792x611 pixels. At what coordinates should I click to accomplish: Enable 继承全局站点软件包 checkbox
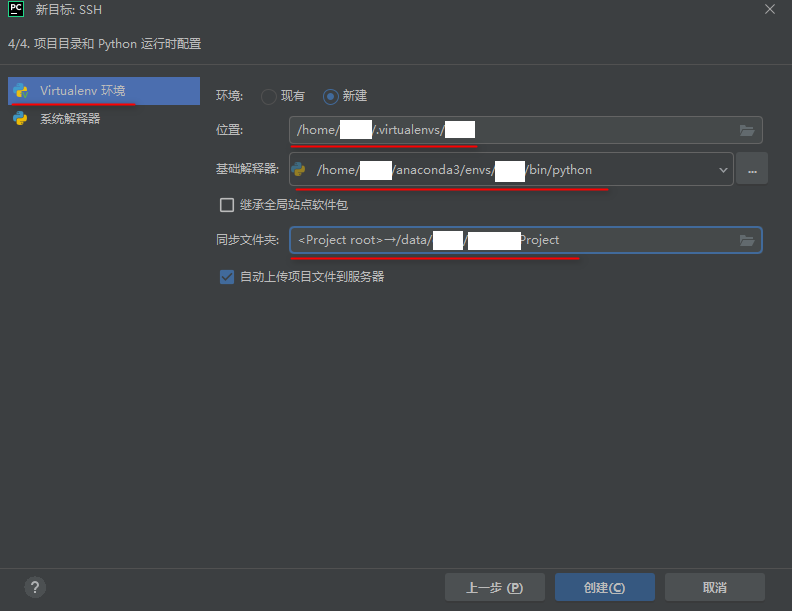tap(227, 205)
